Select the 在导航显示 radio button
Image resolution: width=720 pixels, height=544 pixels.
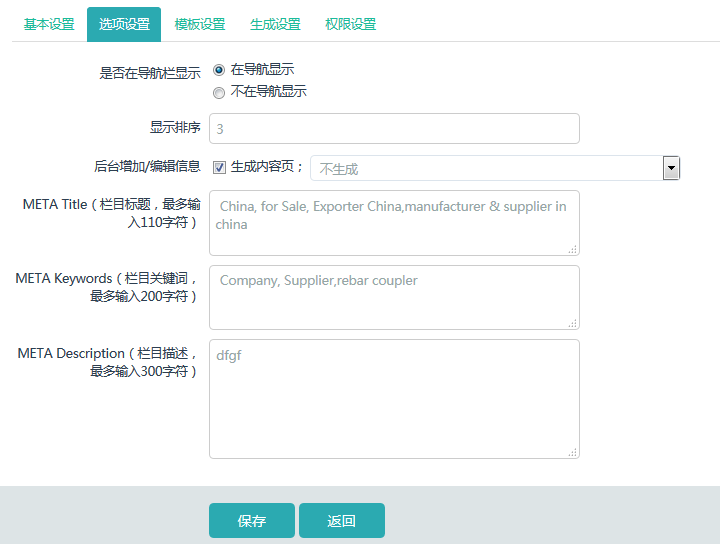pos(219,70)
